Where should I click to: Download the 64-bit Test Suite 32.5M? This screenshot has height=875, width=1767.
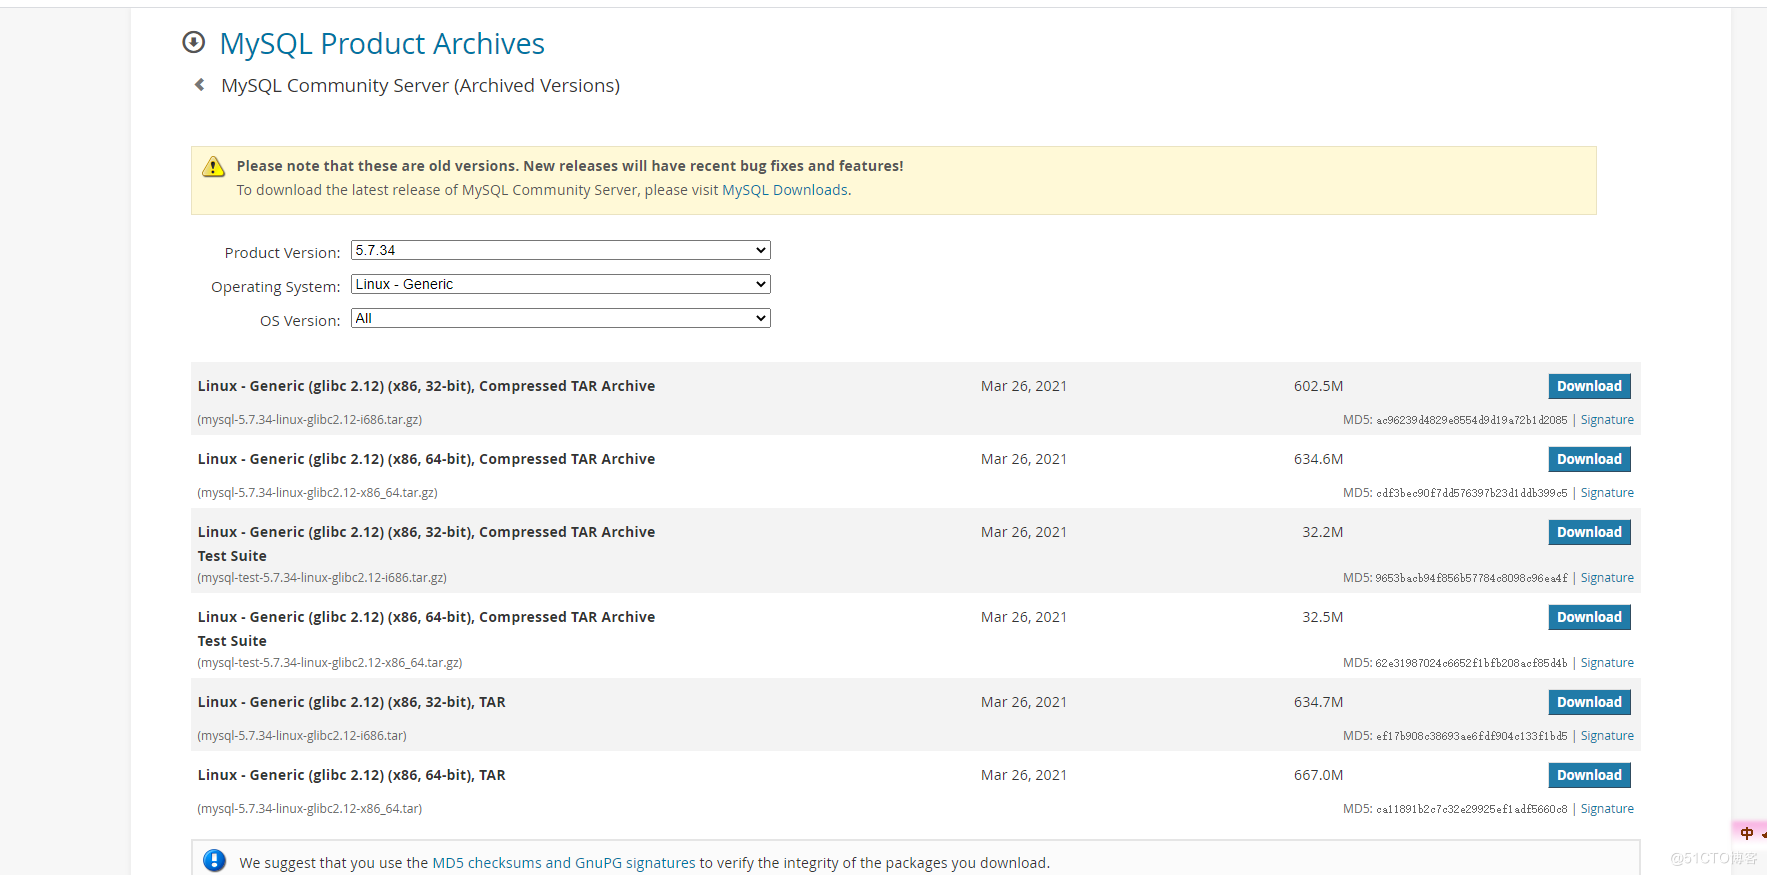tap(1589, 617)
